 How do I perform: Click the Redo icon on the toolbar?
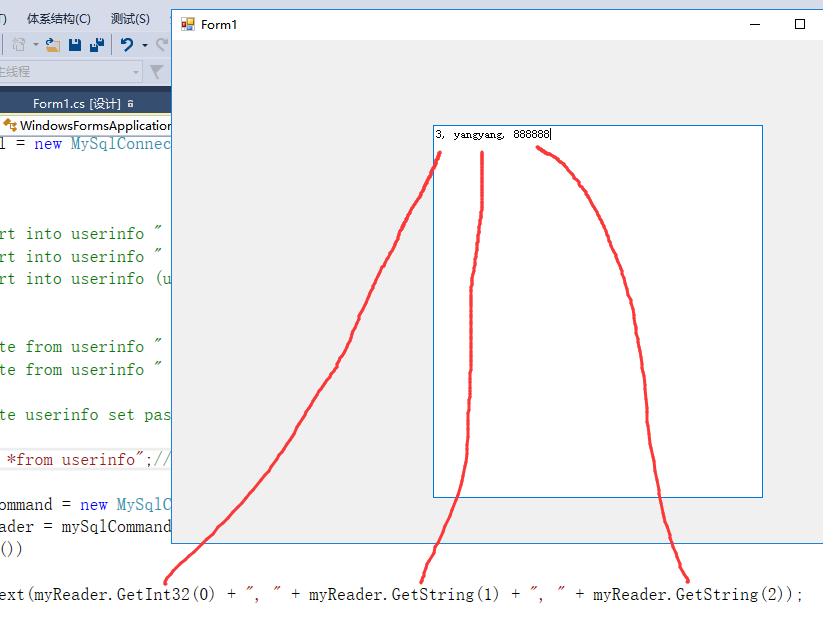click(x=163, y=44)
